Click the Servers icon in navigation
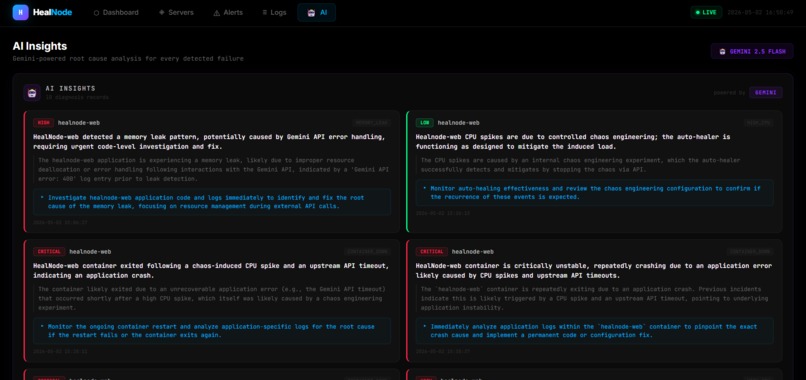The width and height of the screenshot is (806, 380). (x=162, y=12)
